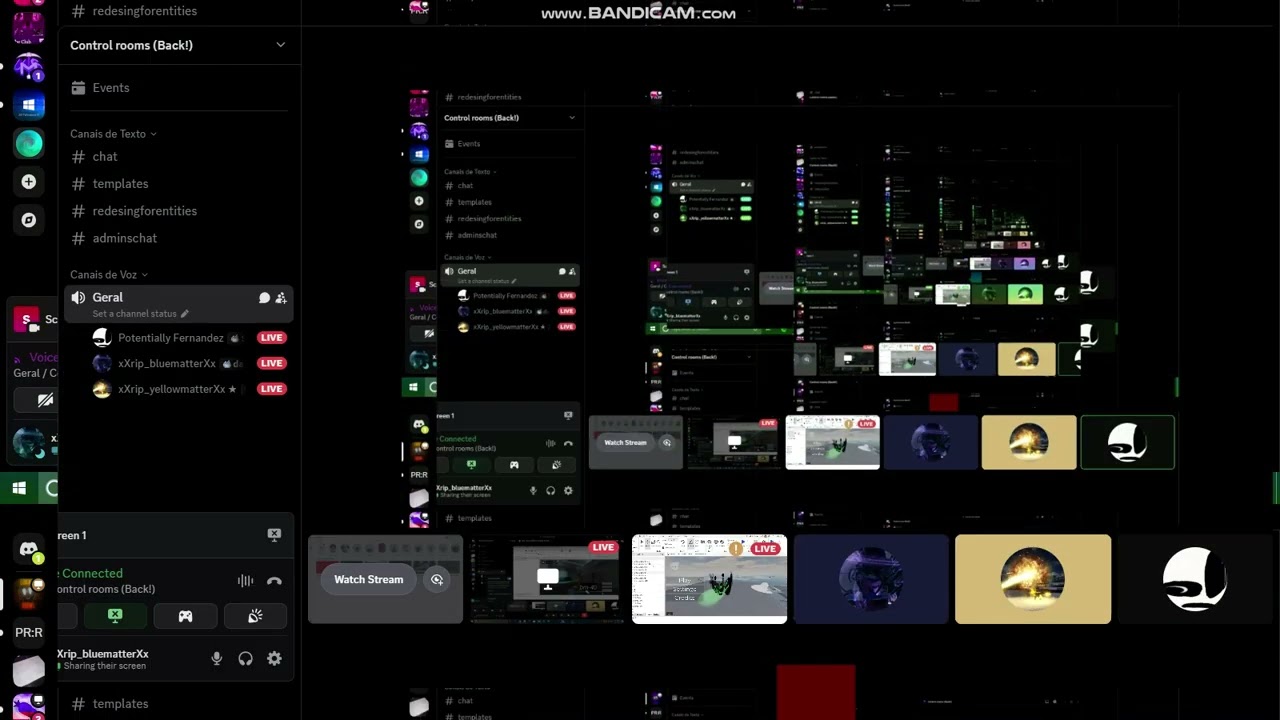
Task: Click the green Connected voice status text
Action: click(x=91, y=573)
